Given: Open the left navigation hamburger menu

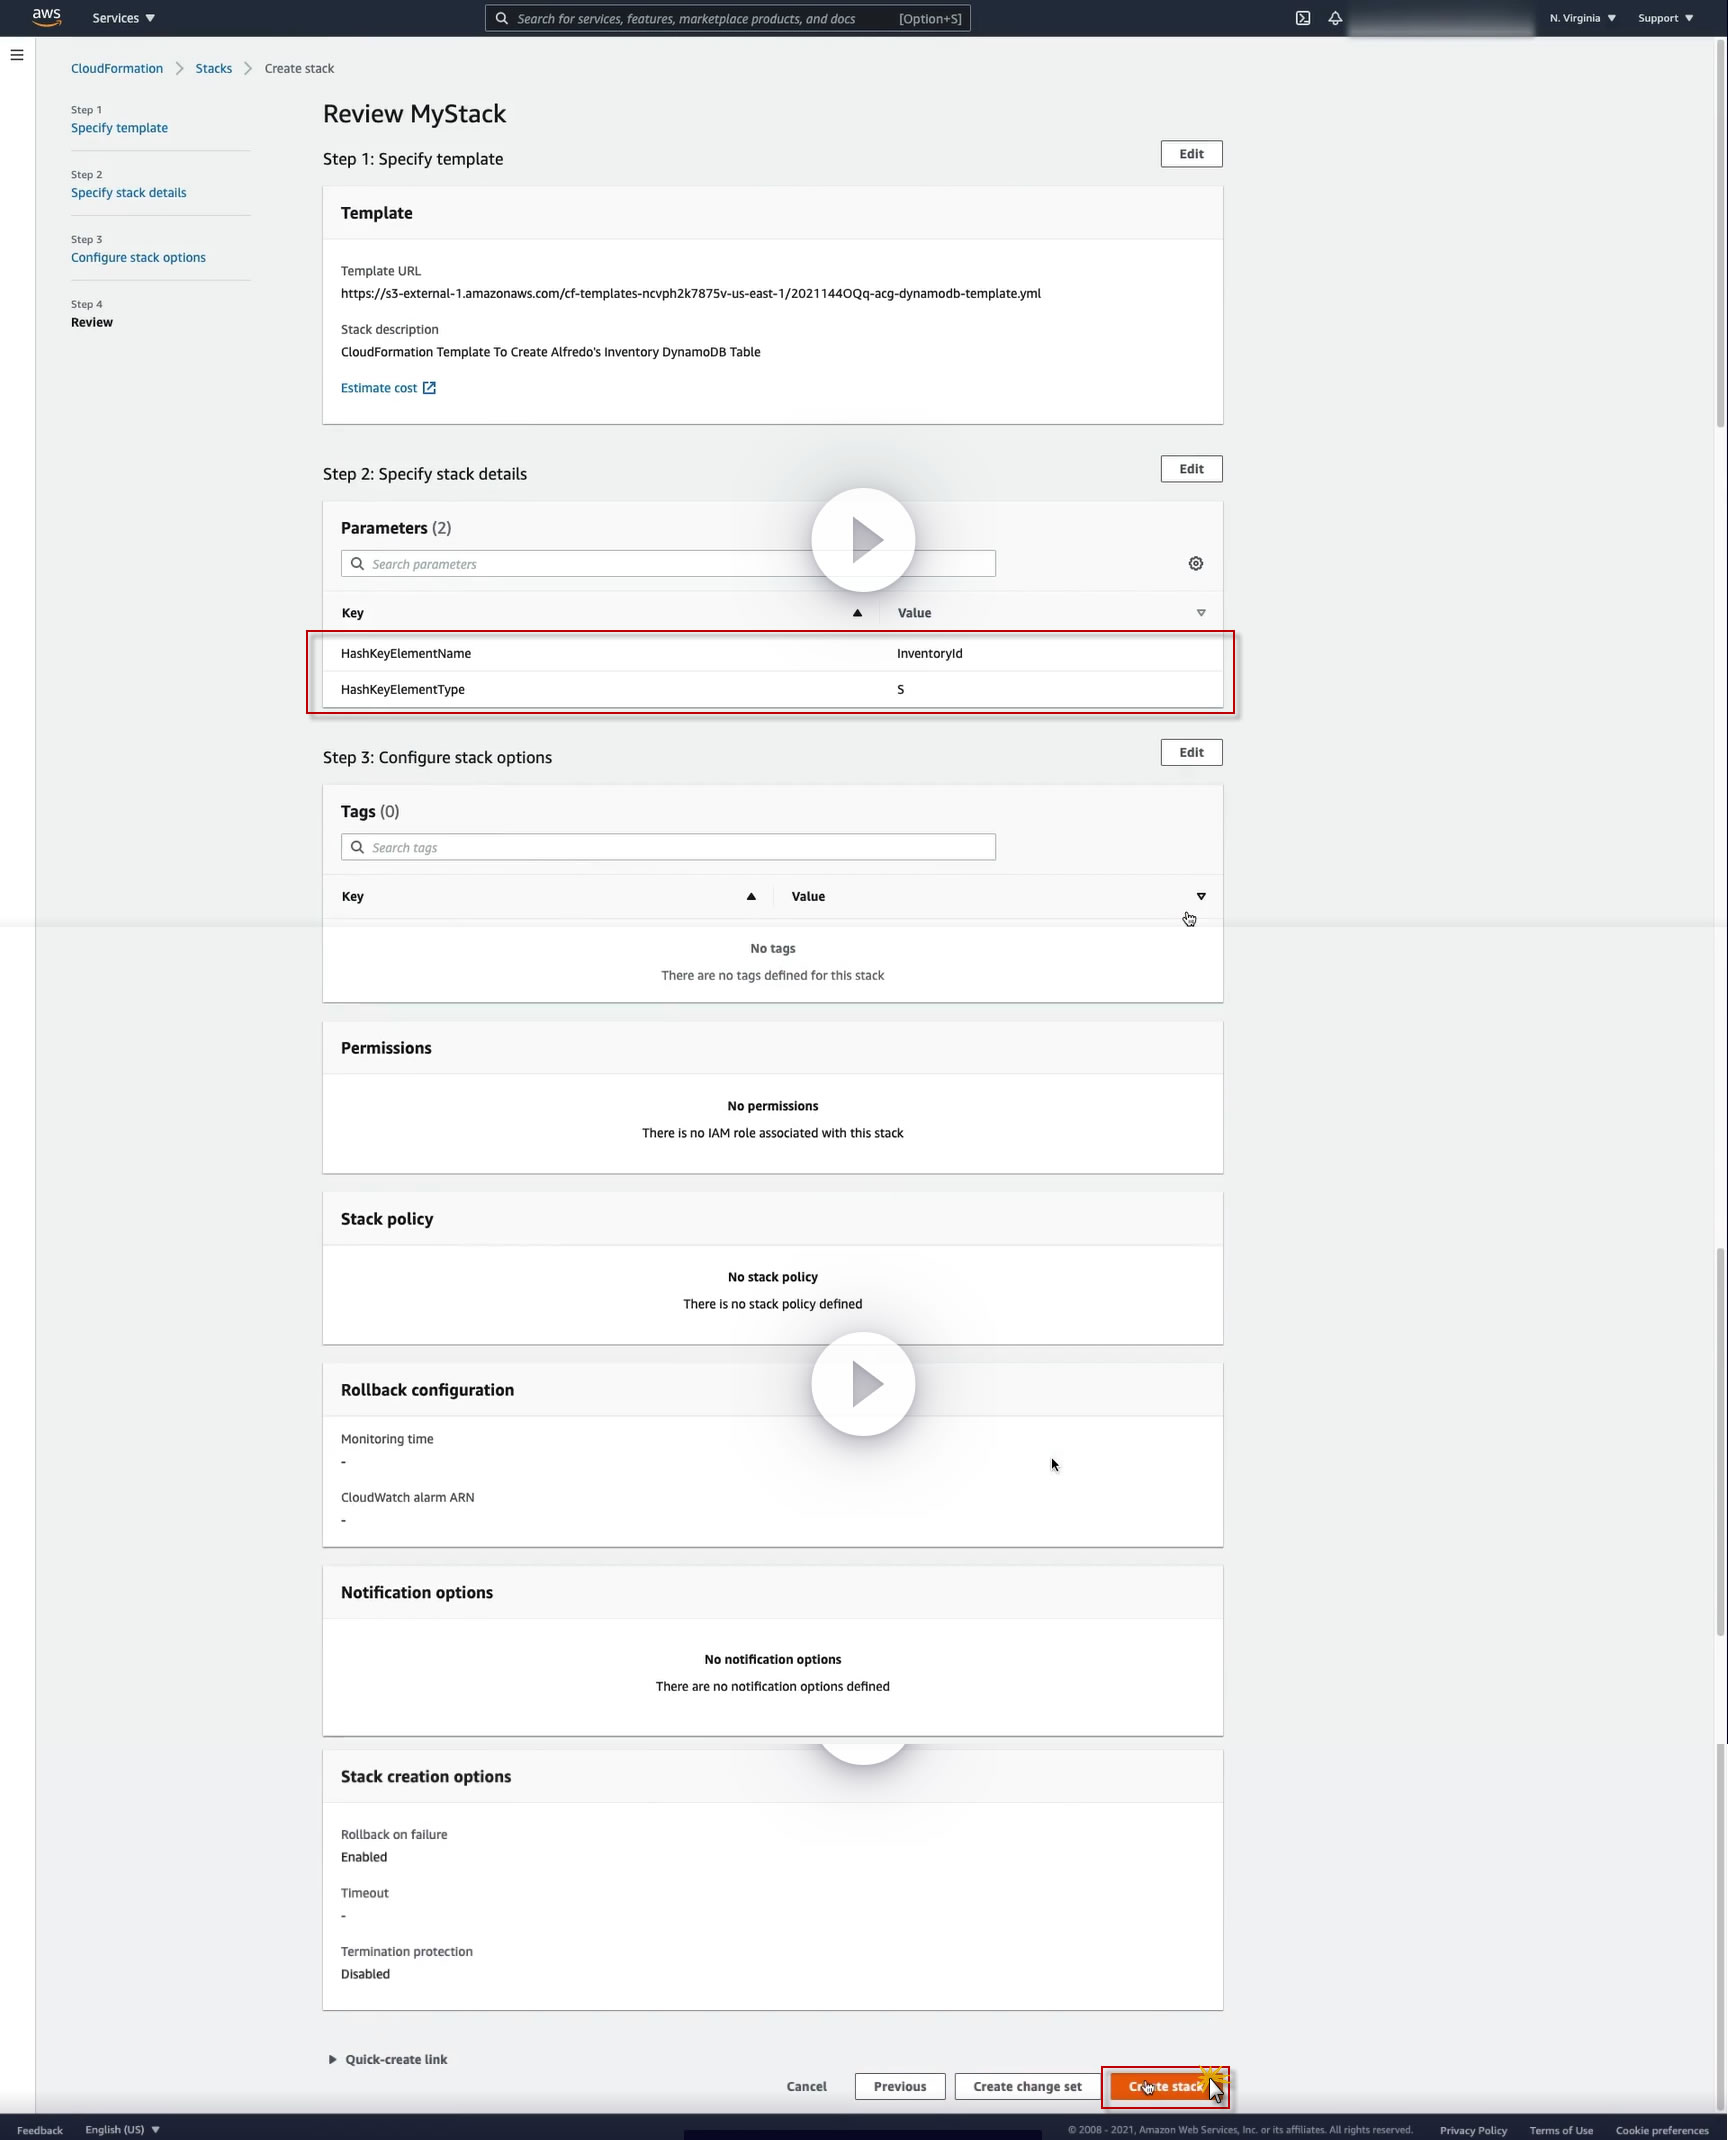Looking at the screenshot, I should (x=17, y=55).
